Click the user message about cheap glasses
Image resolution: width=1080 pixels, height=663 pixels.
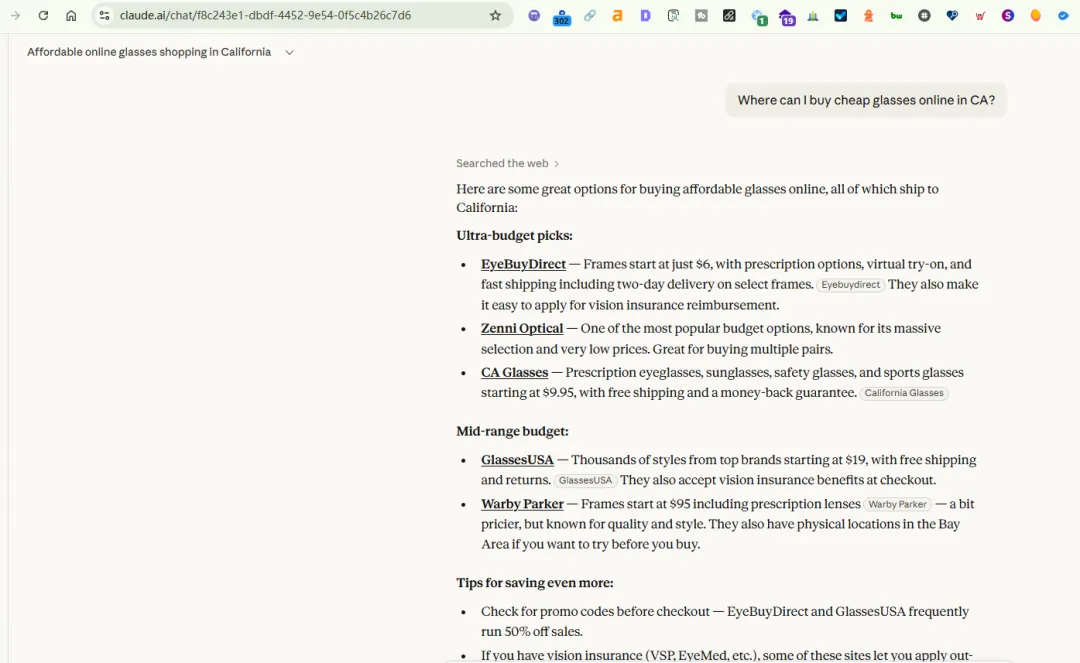click(x=866, y=101)
